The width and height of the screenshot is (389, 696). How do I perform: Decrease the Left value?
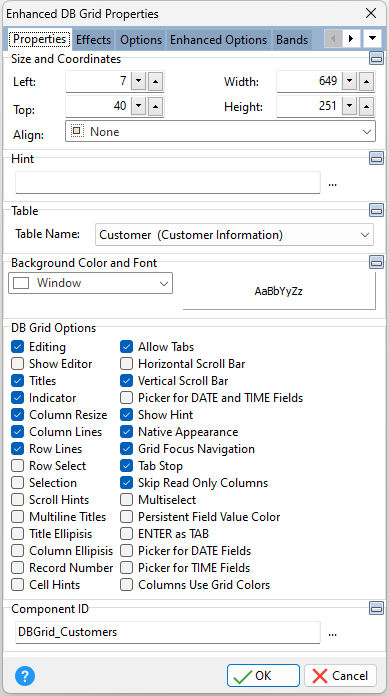(x=139, y=82)
